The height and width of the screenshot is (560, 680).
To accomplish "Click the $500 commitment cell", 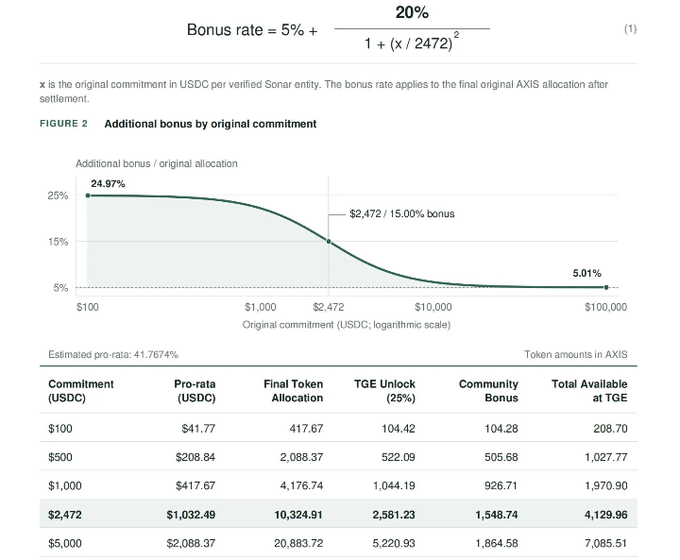I will [x=60, y=457].
